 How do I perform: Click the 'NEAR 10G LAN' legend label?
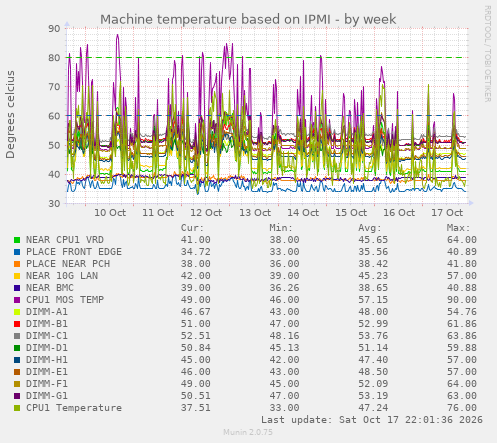tap(62, 276)
